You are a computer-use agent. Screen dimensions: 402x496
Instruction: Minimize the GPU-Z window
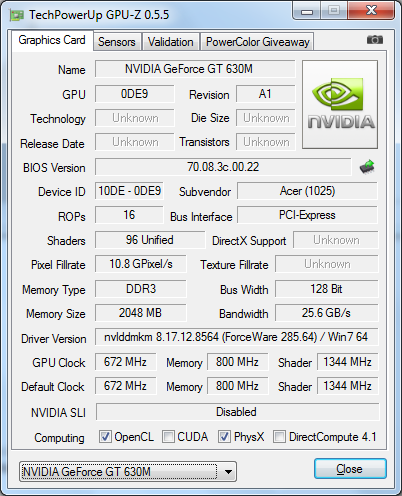click(x=307, y=11)
